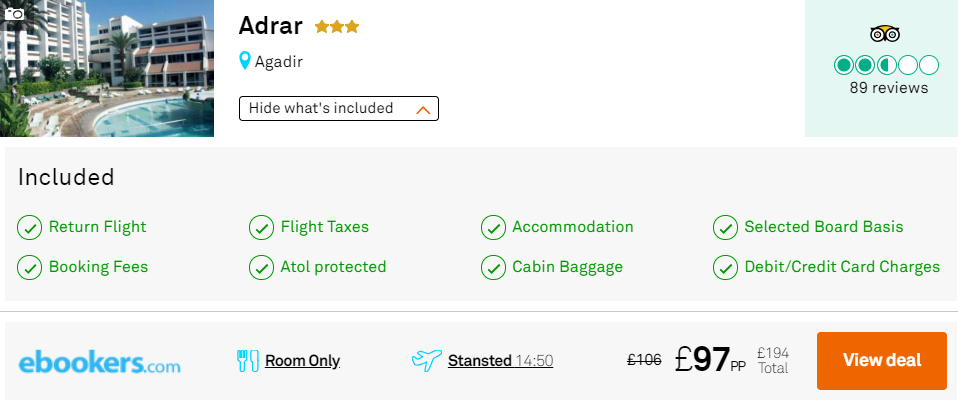Click the £97 per person price
This screenshot has height=402, width=958.
coord(710,360)
